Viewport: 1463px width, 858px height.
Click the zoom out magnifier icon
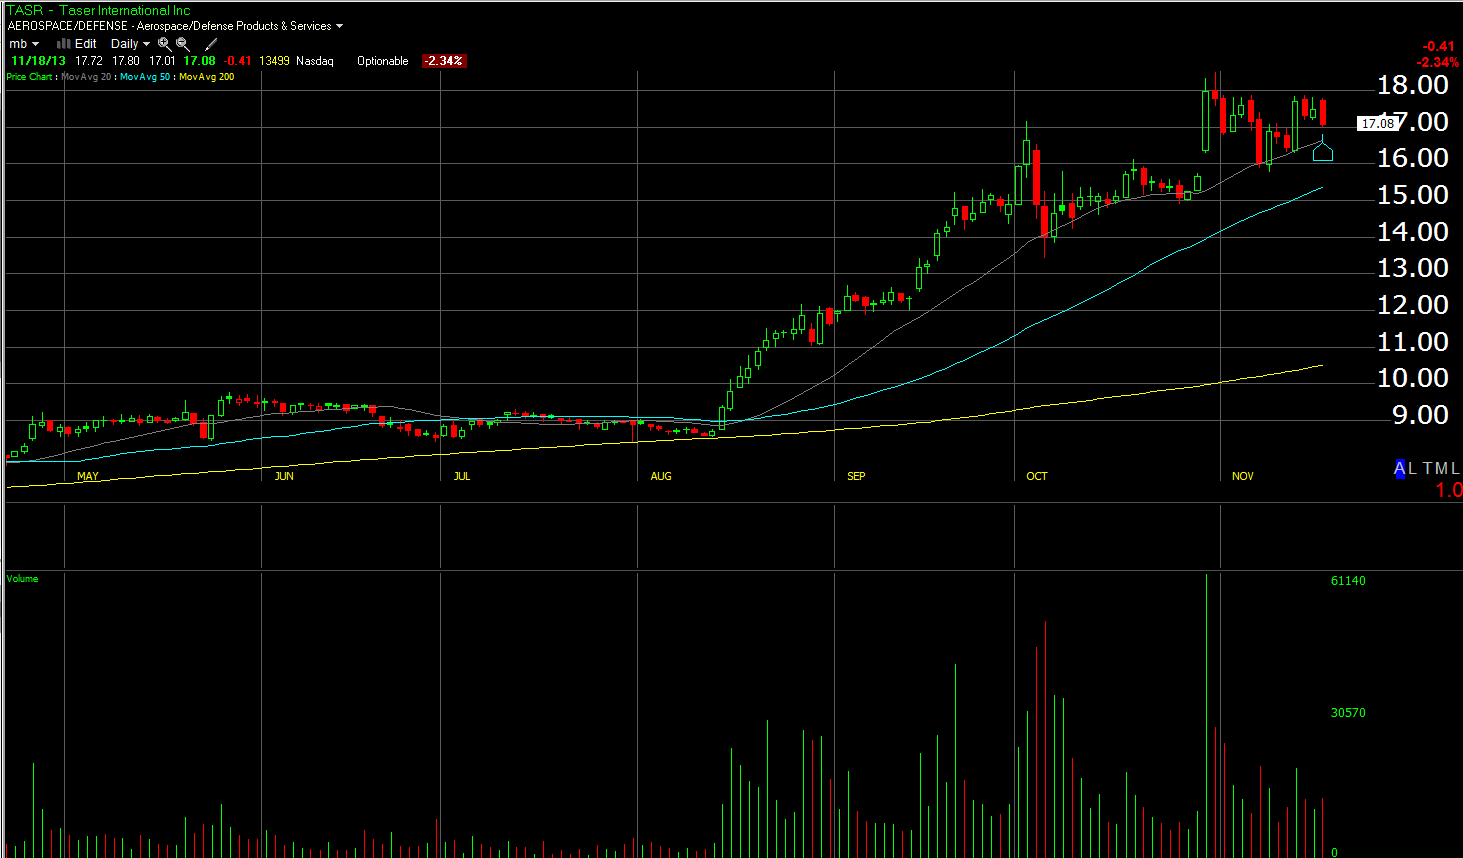pyautogui.click(x=183, y=44)
